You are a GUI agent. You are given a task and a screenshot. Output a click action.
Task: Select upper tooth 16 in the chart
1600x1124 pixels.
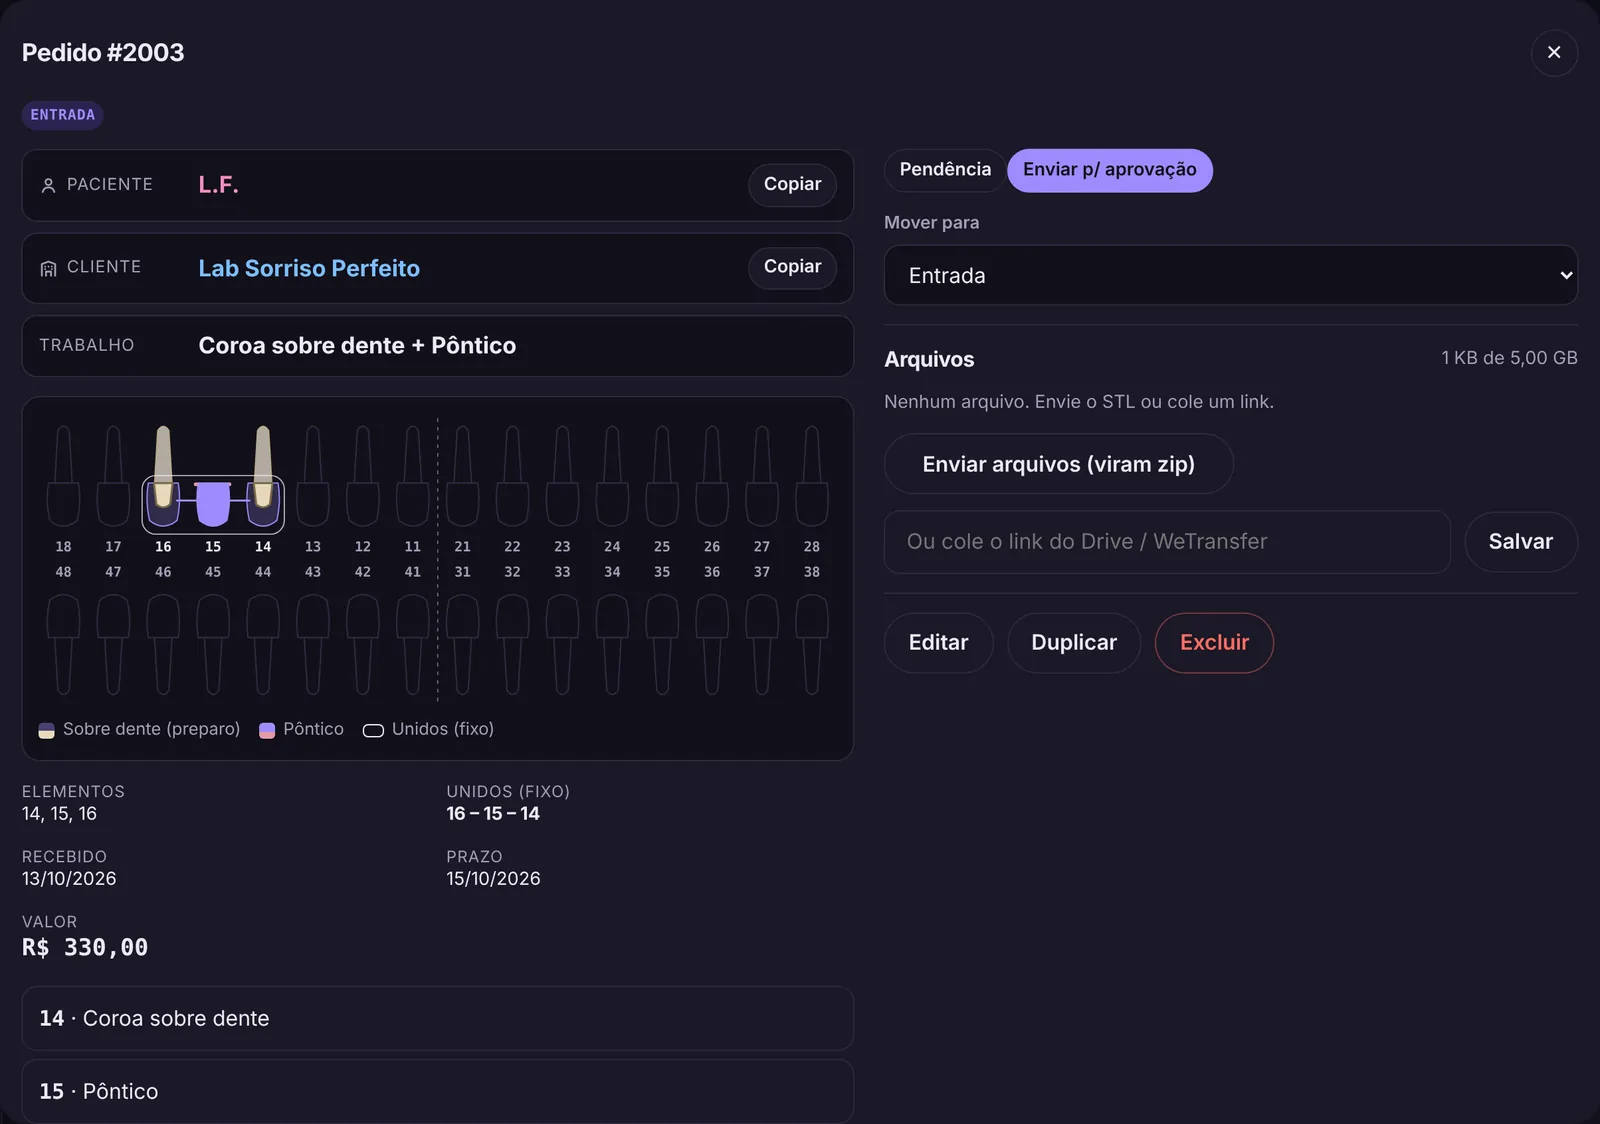click(163, 477)
